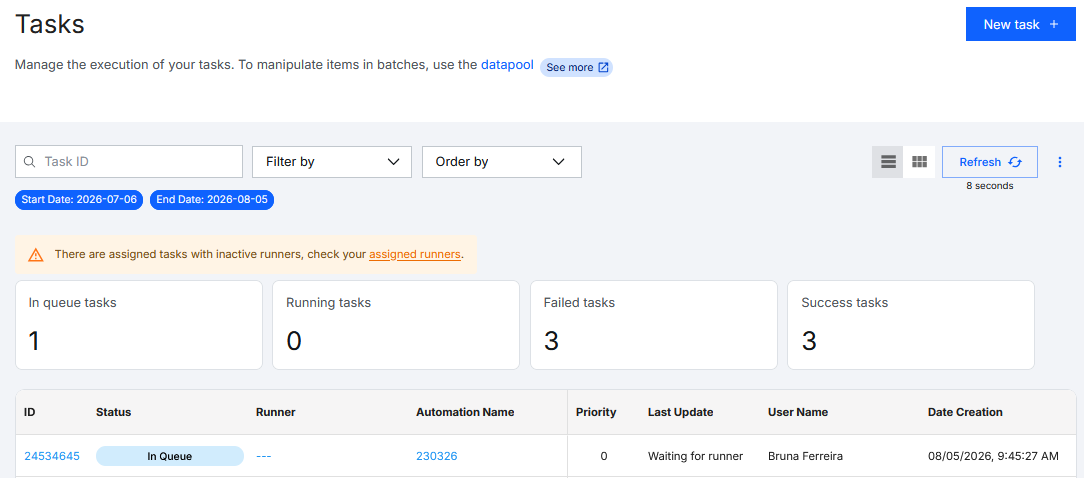Click the Automation Name column header
Screen dimensions: 1084x478
[465, 412]
